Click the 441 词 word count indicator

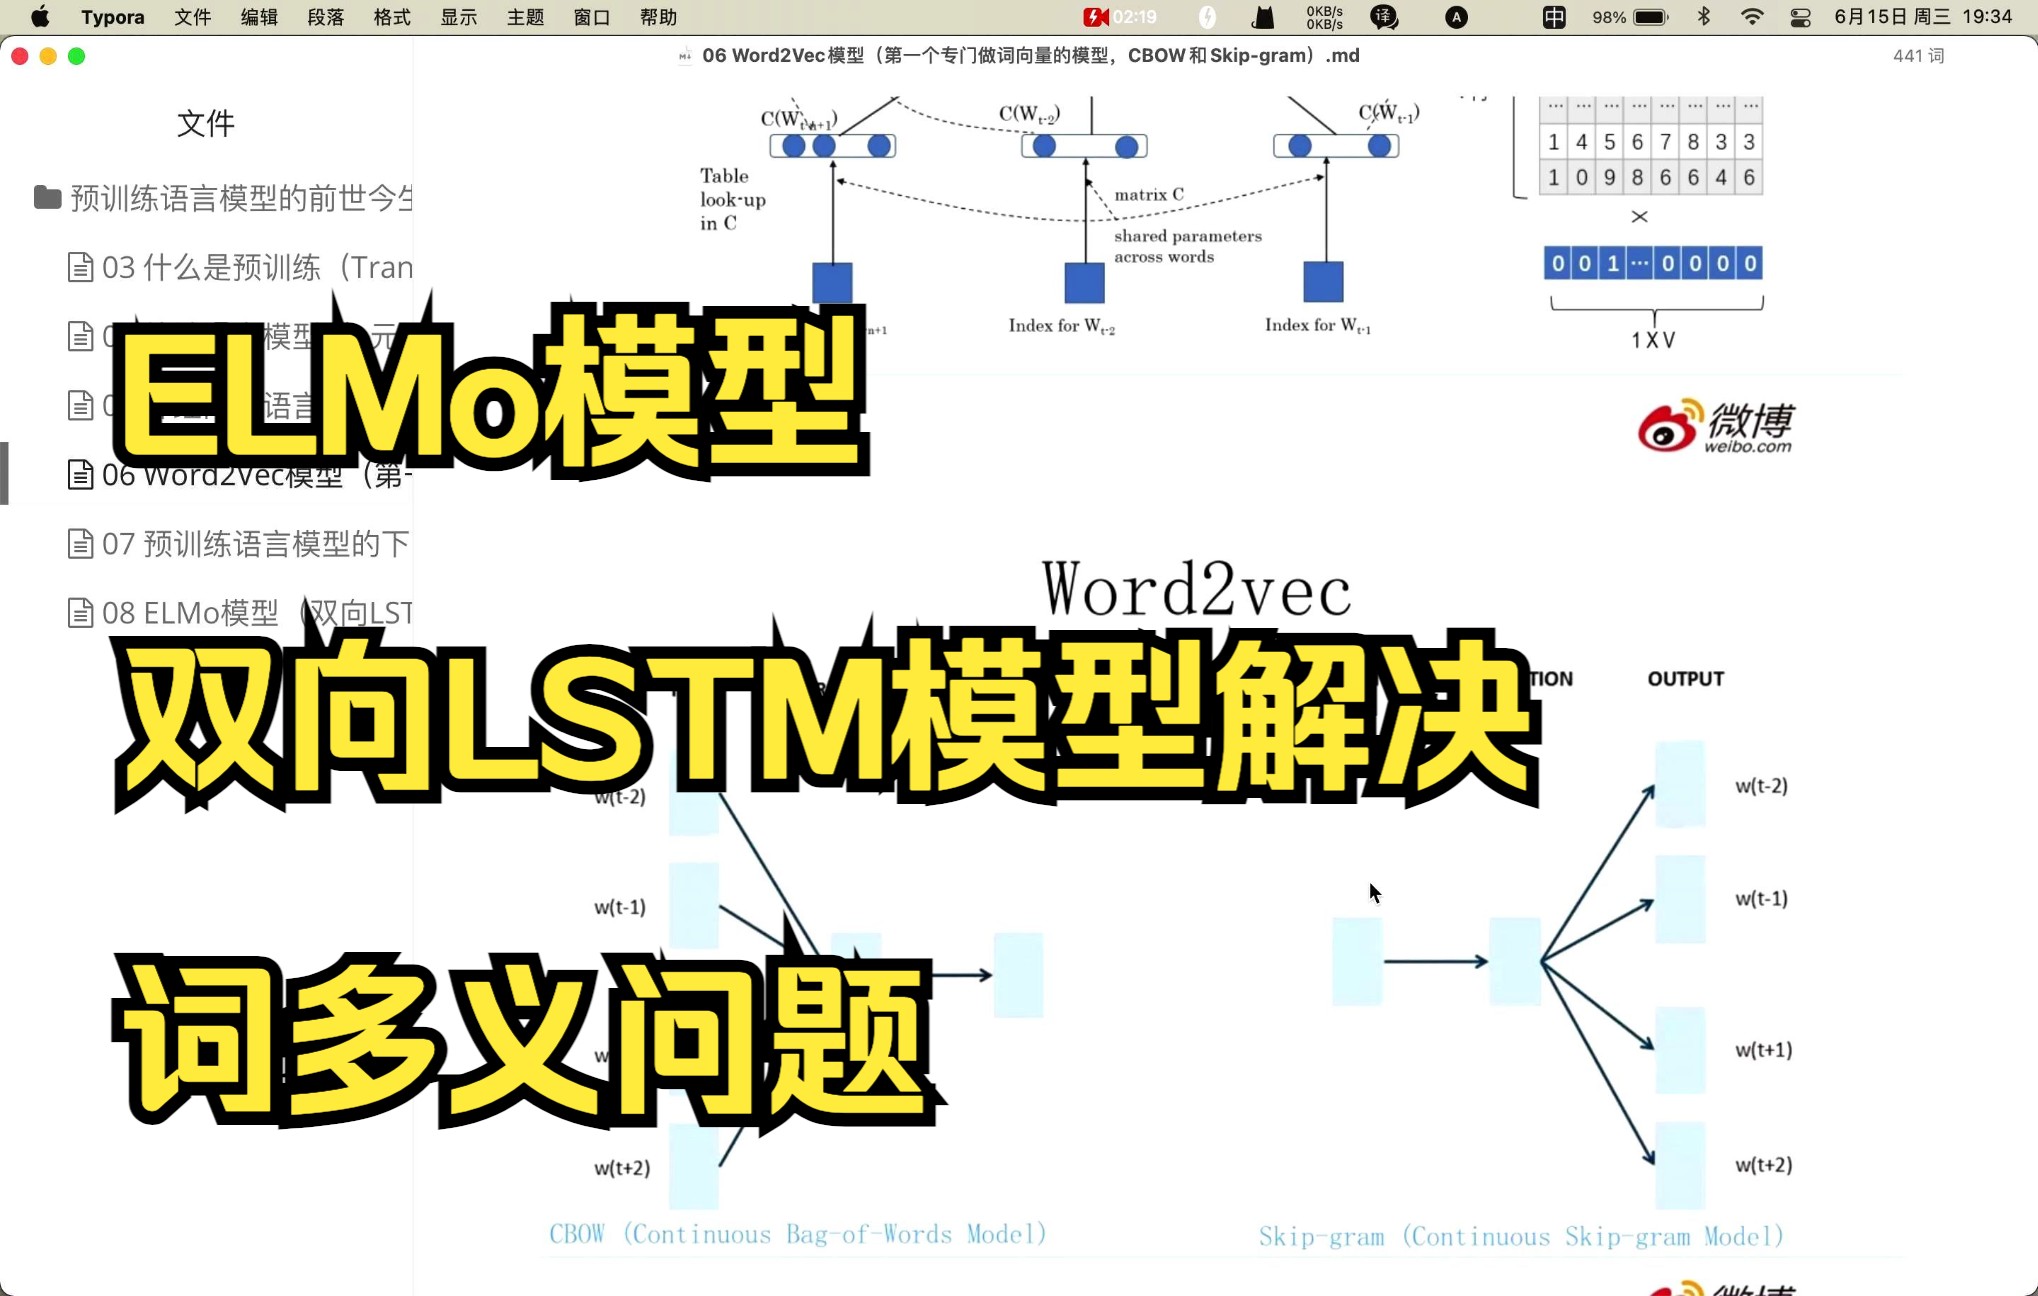click(x=1919, y=55)
